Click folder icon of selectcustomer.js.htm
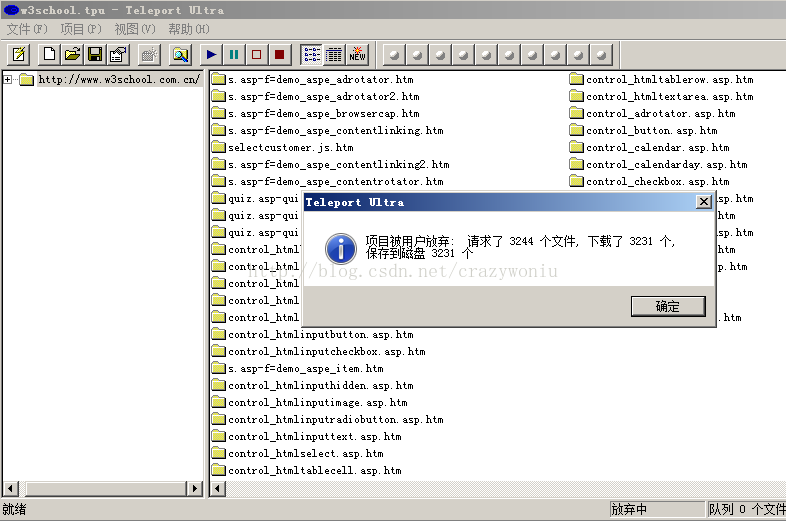This screenshot has width=786, height=521. [219, 147]
